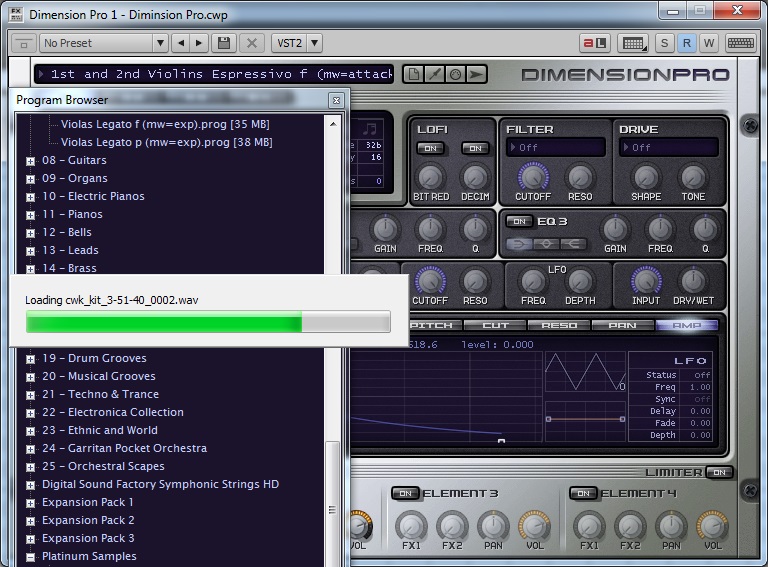
Task: Toggle the W automation write button
Action: coord(709,43)
